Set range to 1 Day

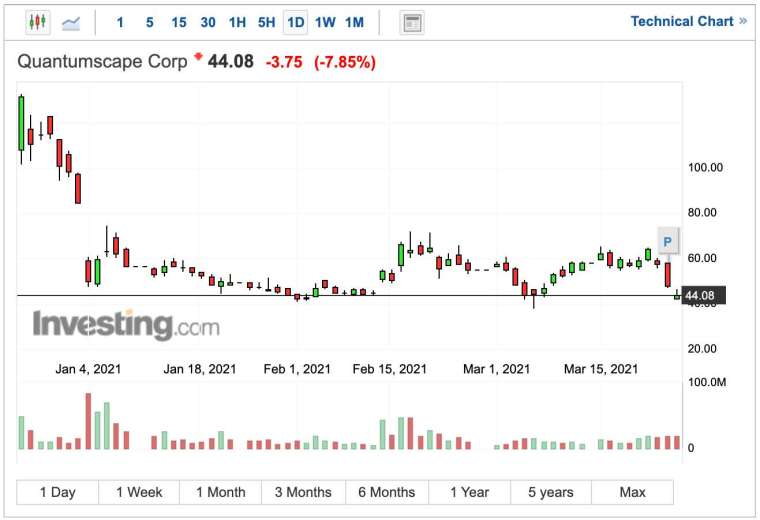[x=58, y=492]
